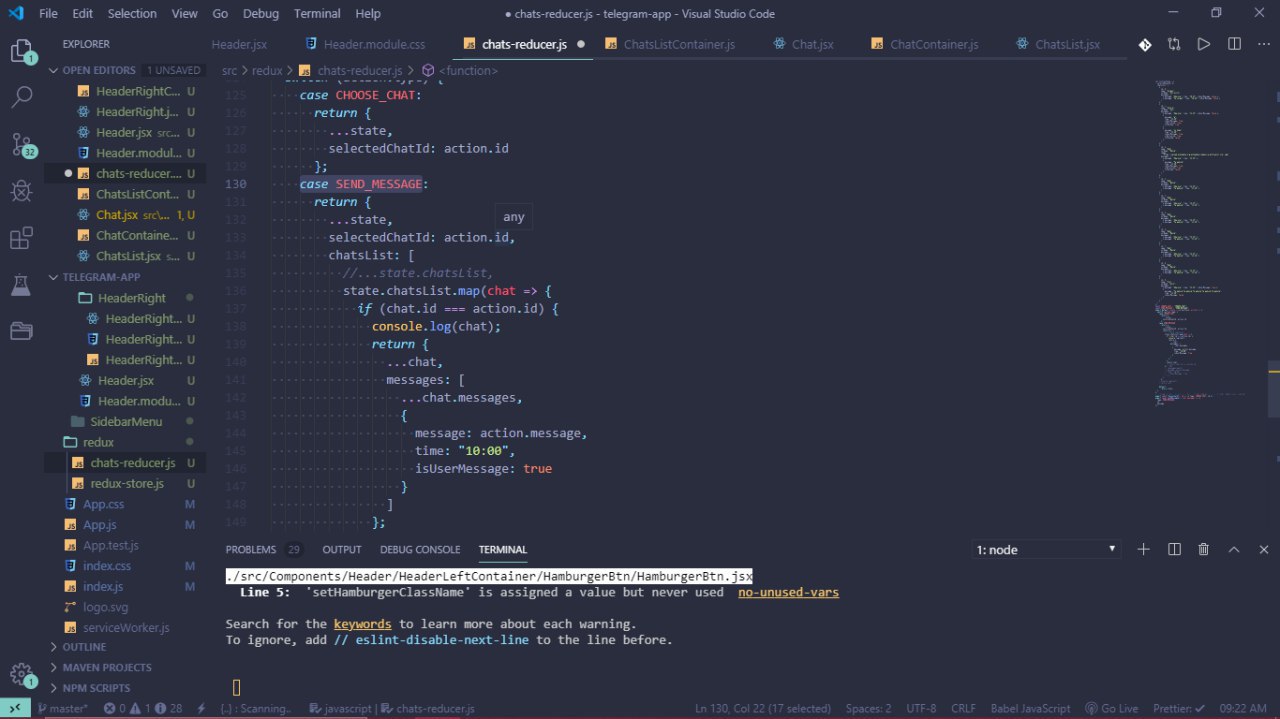Viewport: 1280px width, 719px height.
Task: Open the Run and Debug view
Action: coord(21,190)
